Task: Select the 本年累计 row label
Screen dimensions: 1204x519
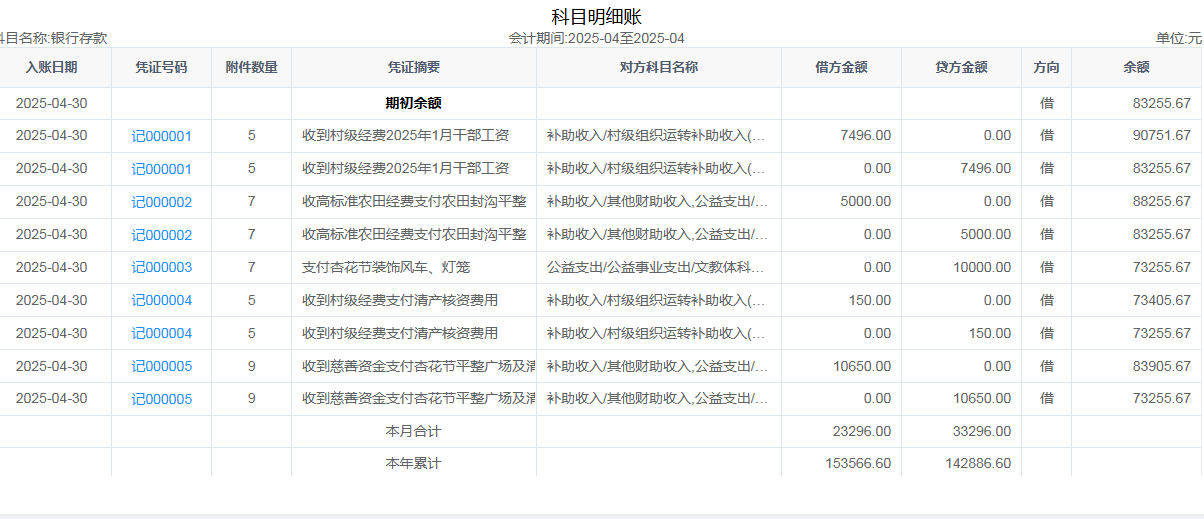Action: click(x=413, y=464)
